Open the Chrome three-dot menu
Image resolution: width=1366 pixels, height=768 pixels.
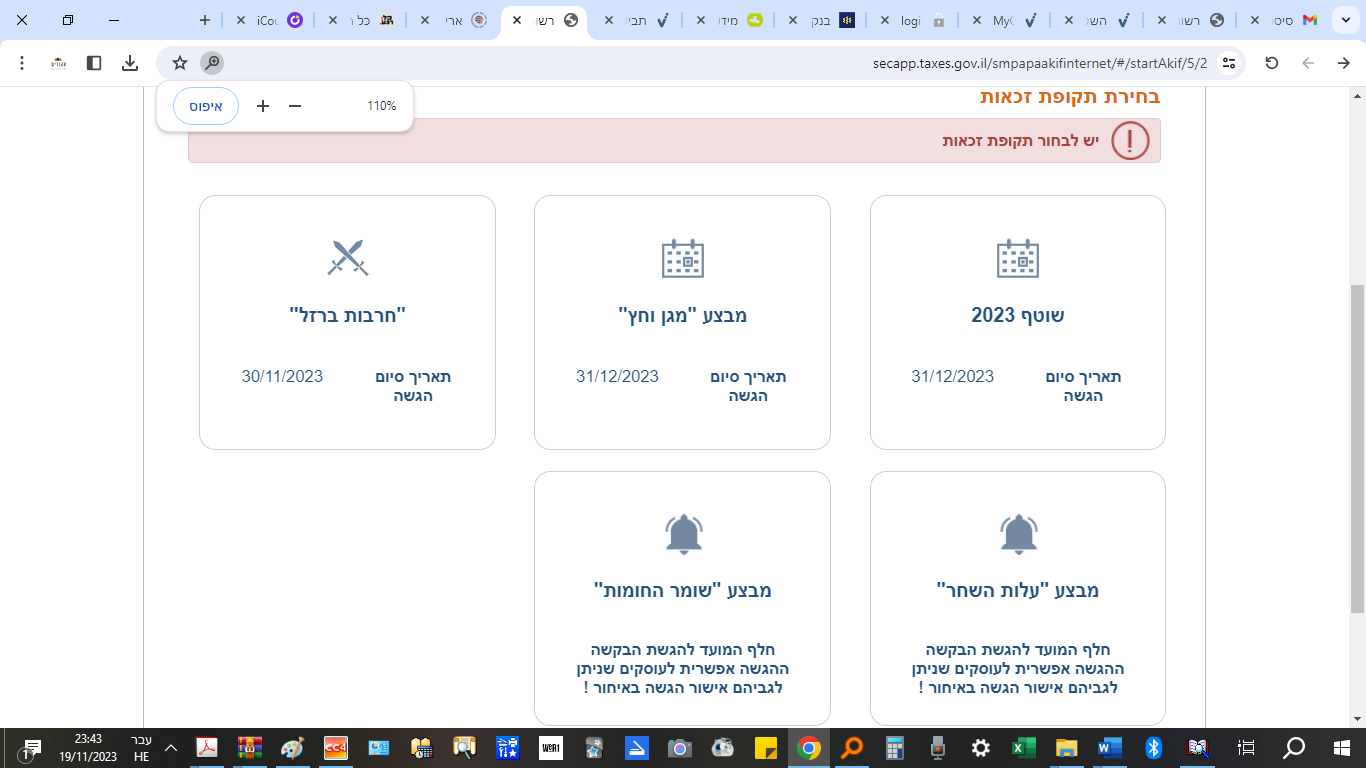coord(22,63)
